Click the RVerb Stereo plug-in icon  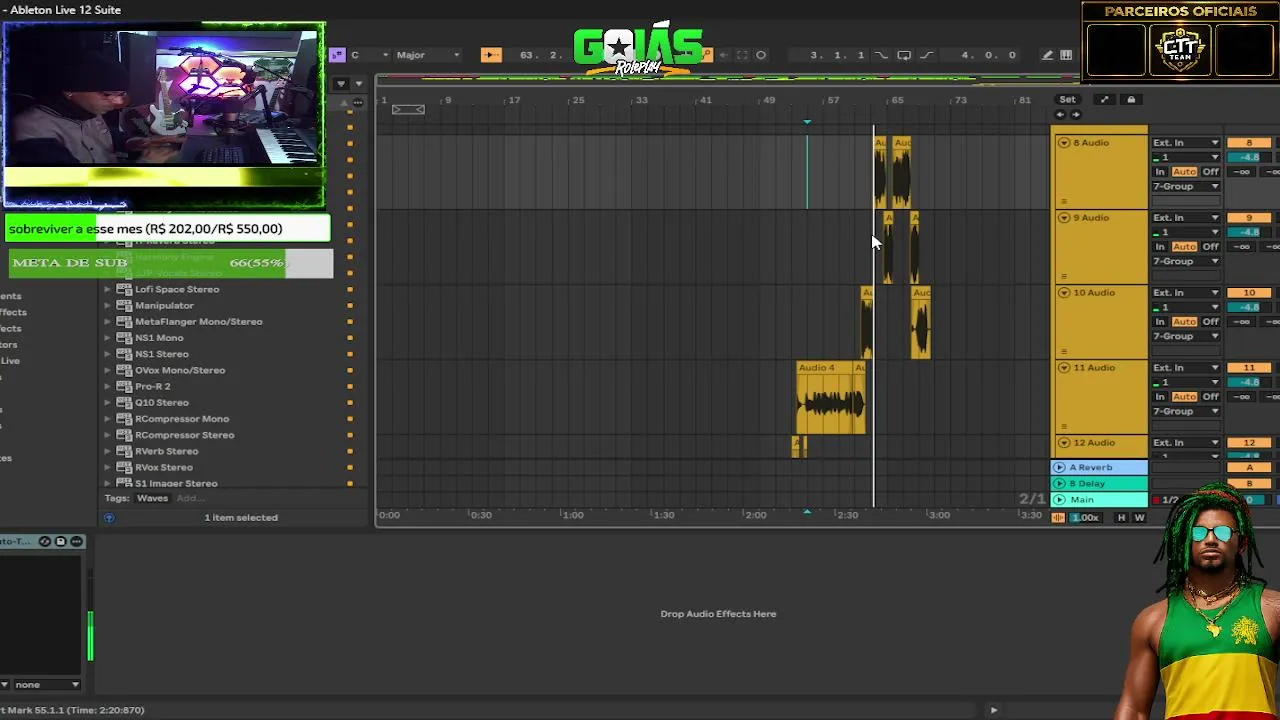click(124, 451)
